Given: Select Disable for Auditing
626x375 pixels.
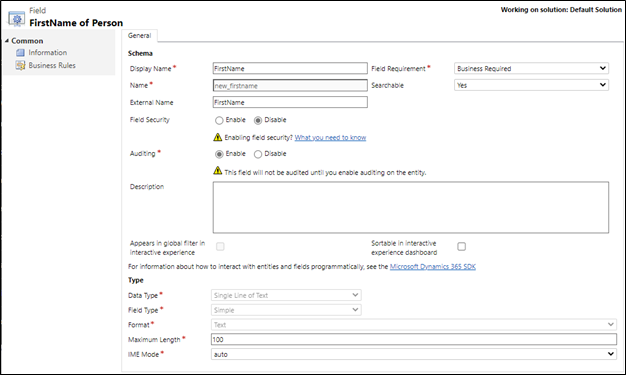Looking at the screenshot, I should coord(258,154).
